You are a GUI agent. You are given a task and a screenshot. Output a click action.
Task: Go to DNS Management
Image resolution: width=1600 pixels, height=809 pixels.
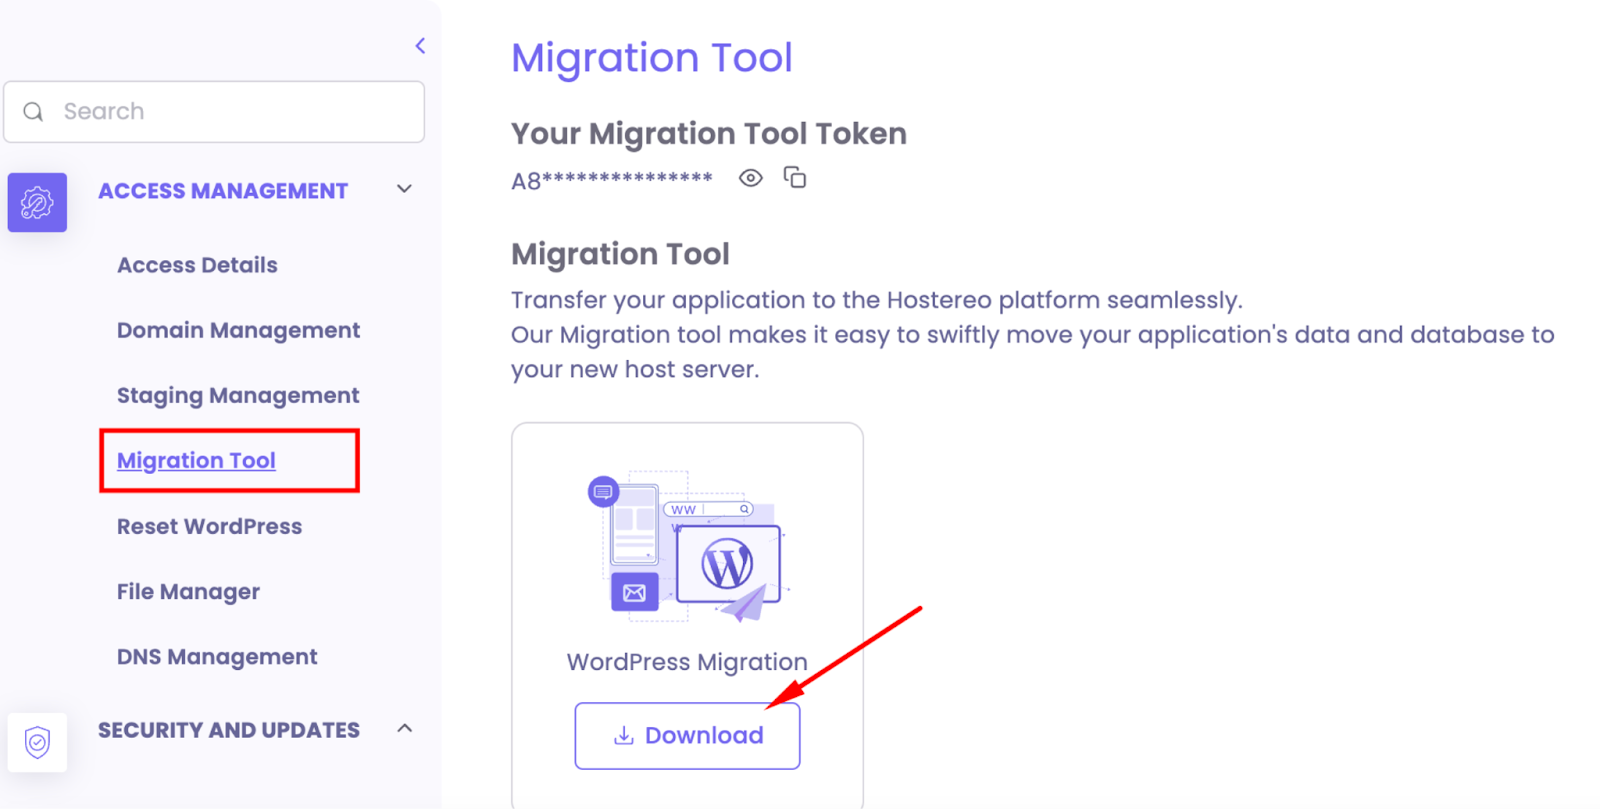click(217, 657)
